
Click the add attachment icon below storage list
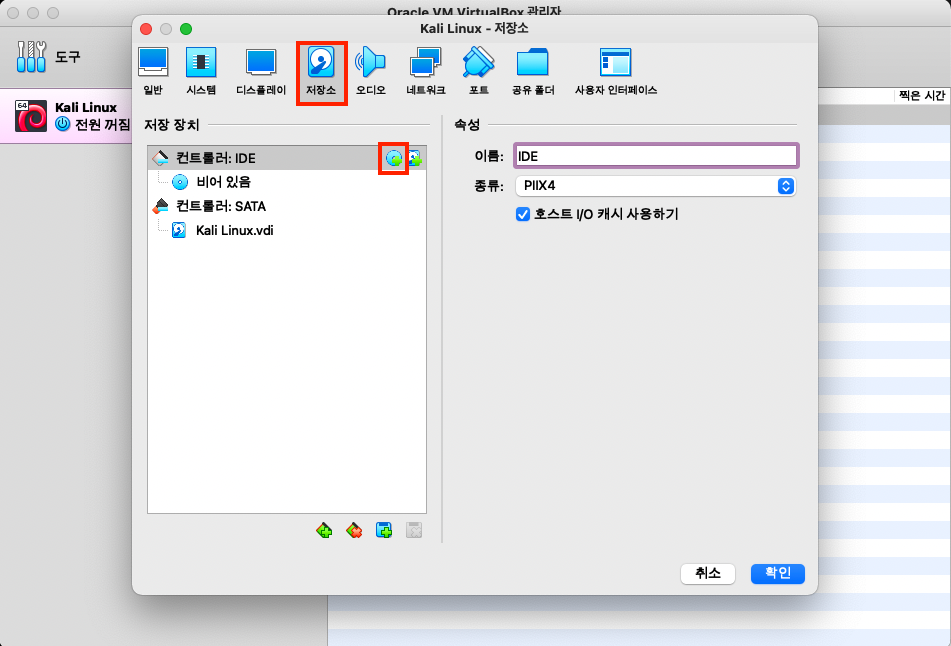pyautogui.click(x=384, y=531)
